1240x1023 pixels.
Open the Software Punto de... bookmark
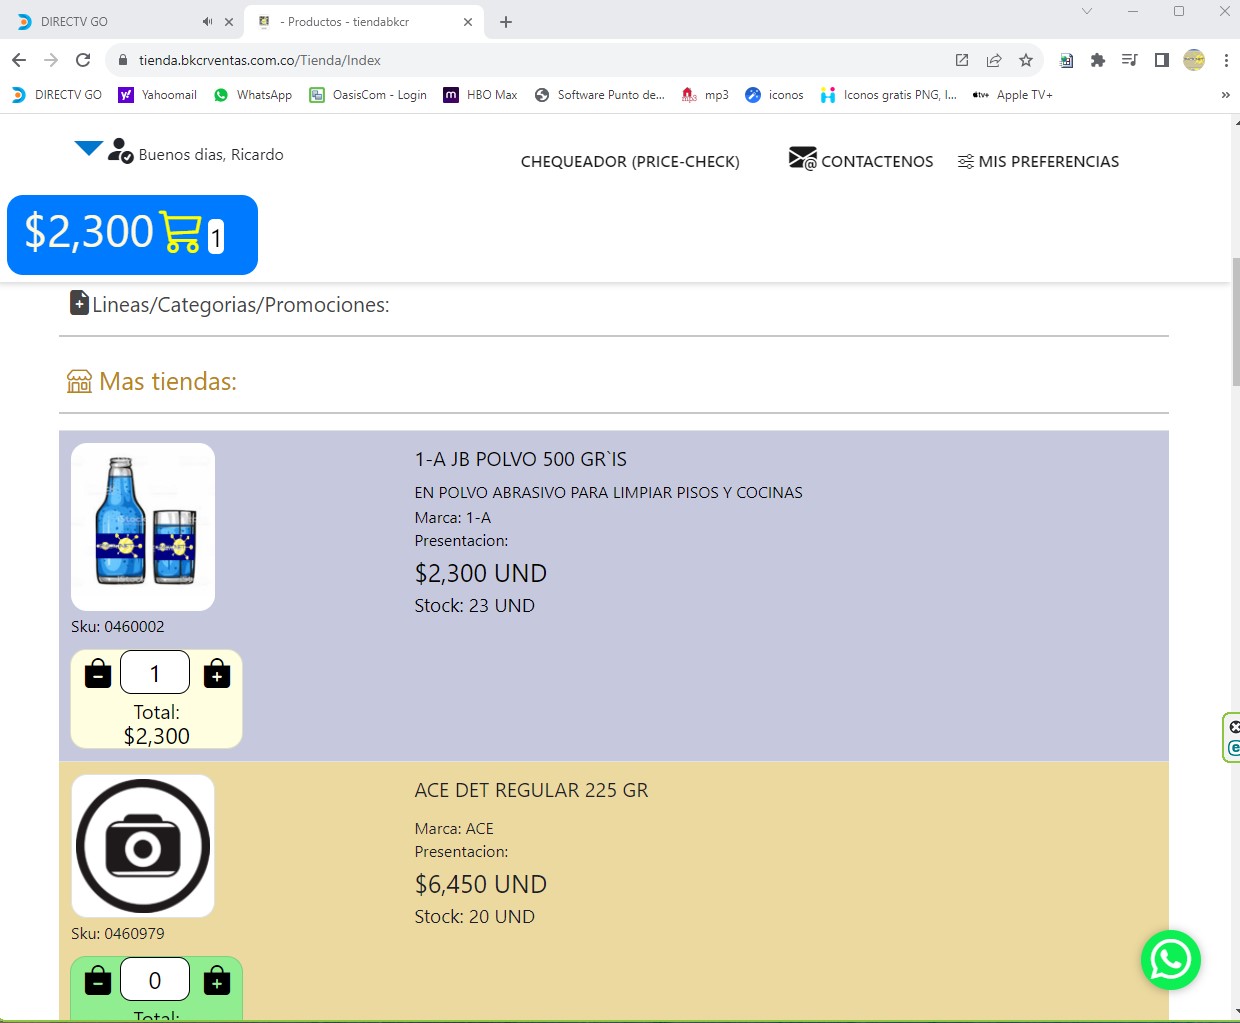[600, 95]
